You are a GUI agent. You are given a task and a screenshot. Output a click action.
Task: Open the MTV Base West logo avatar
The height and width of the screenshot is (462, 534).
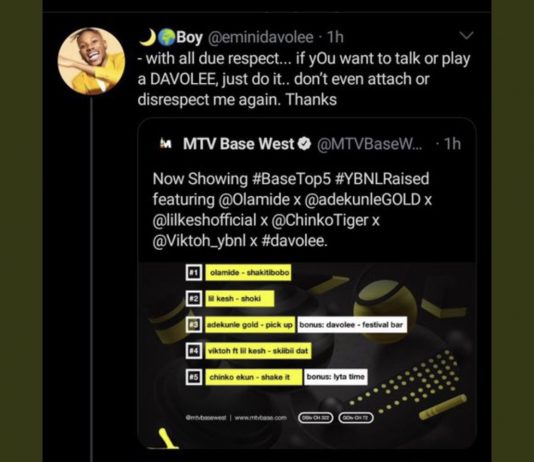pos(166,144)
